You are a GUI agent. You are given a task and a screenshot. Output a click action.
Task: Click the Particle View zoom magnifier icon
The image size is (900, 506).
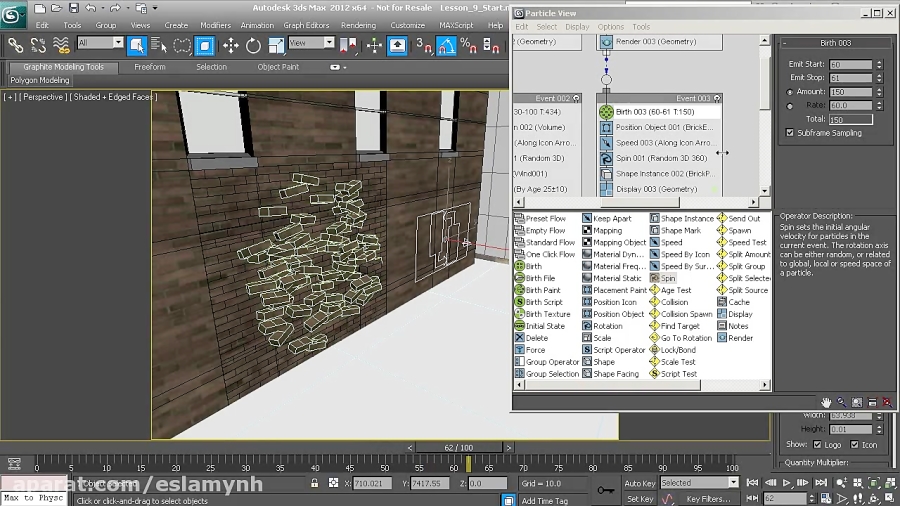click(841, 402)
